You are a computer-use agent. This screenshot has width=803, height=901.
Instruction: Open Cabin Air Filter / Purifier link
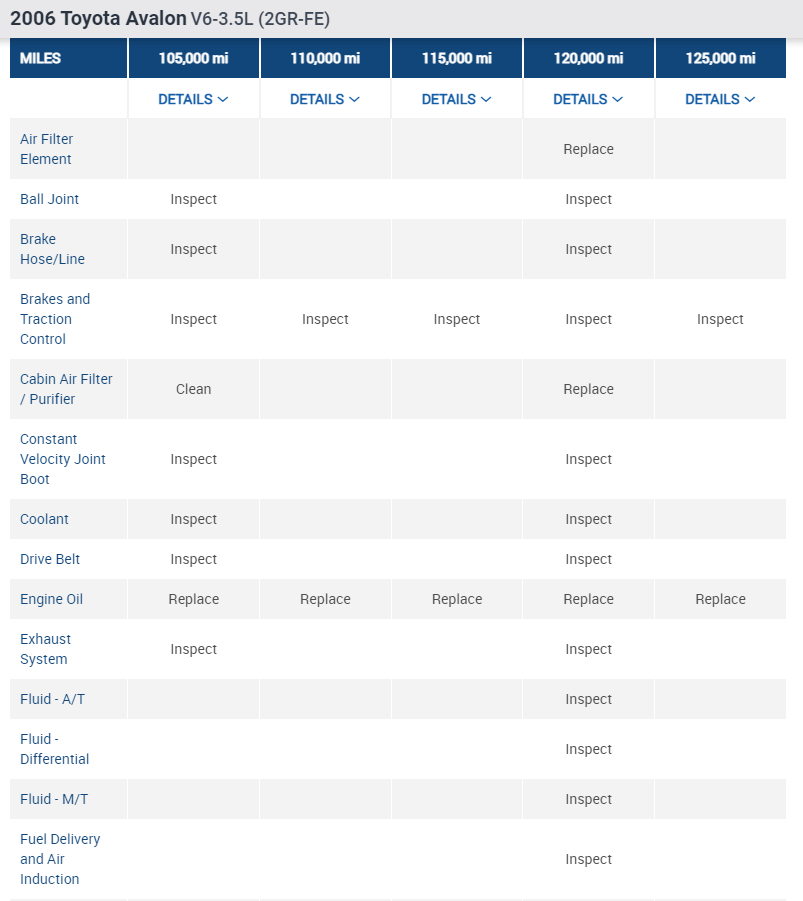[66, 389]
